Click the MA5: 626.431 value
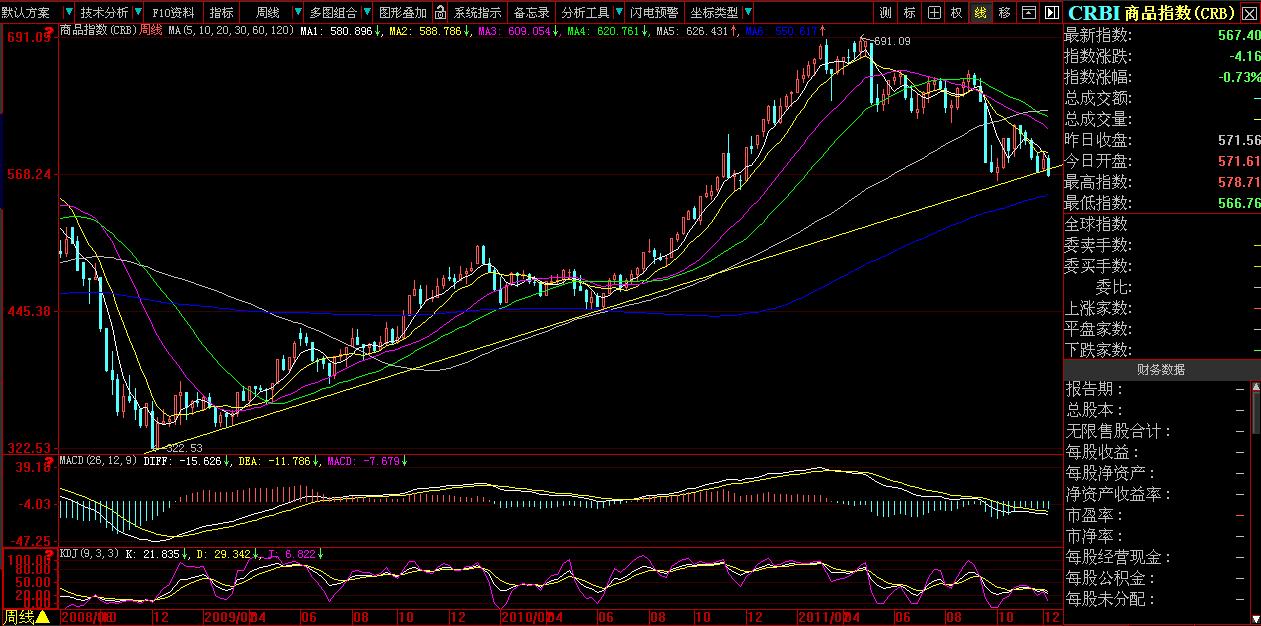Screen dimensions: 1261x626 tap(692, 32)
